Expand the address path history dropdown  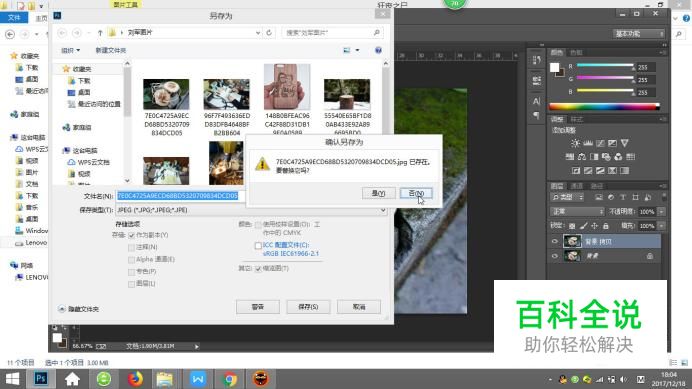[x=258, y=33]
